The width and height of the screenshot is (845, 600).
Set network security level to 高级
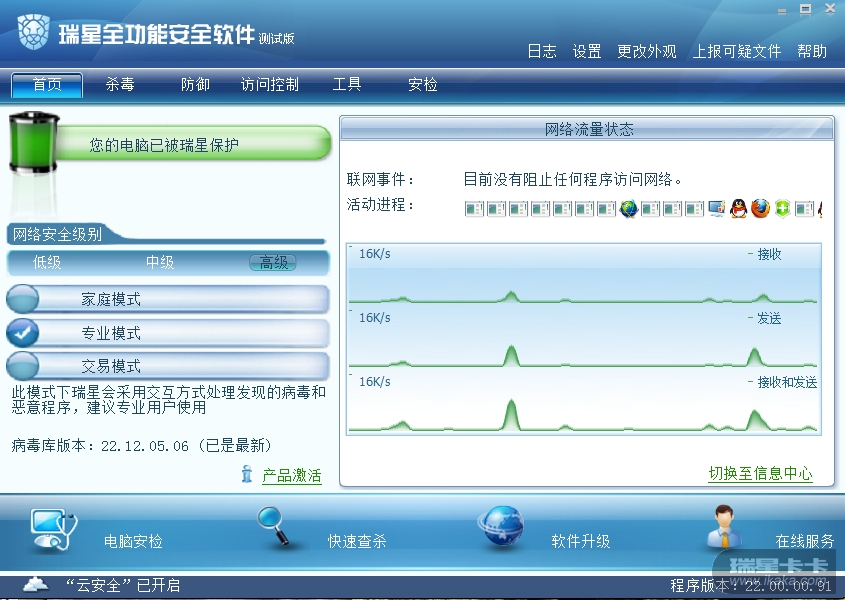click(x=273, y=263)
